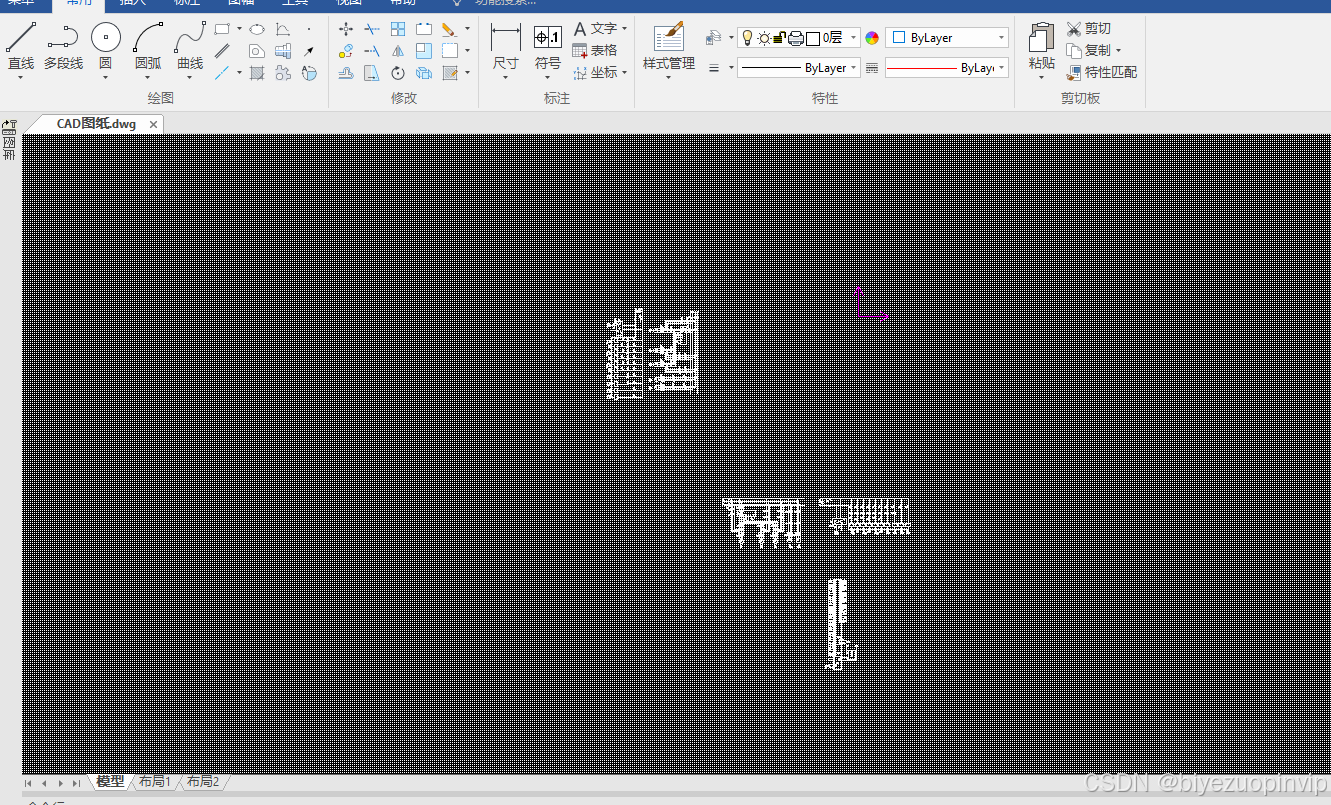
Task: Click the magenta UCS axis icon
Action: (871, 302)
